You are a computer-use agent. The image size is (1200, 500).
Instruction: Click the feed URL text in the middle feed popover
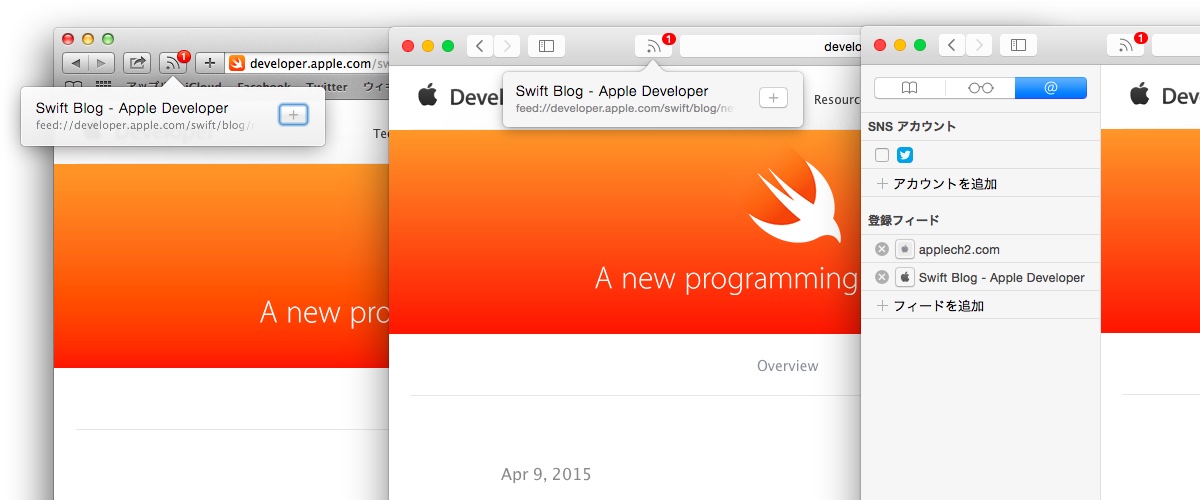click(625, 108)
